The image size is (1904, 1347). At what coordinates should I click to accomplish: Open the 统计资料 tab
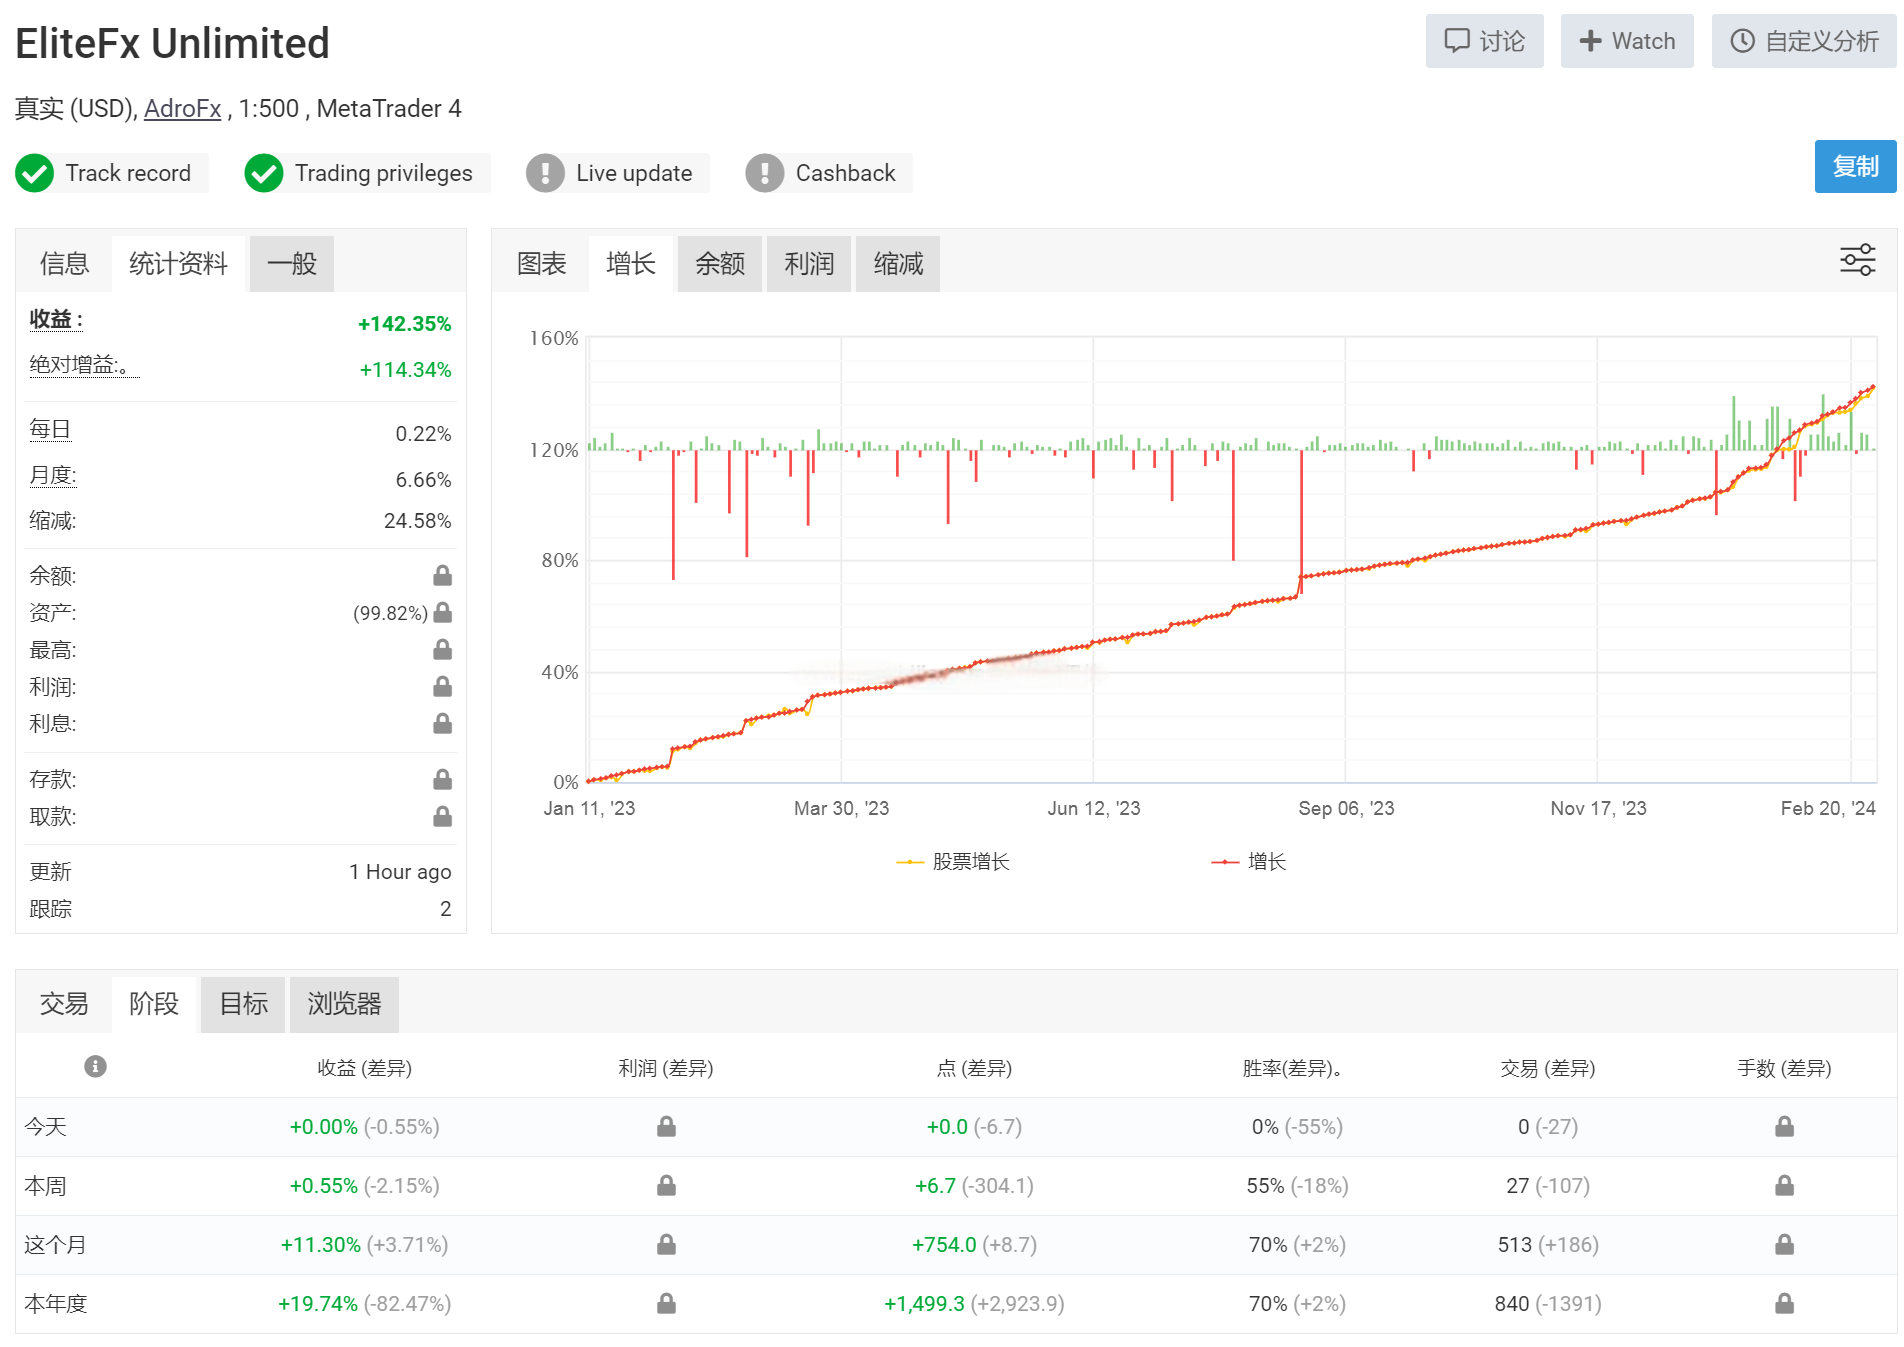178,264
